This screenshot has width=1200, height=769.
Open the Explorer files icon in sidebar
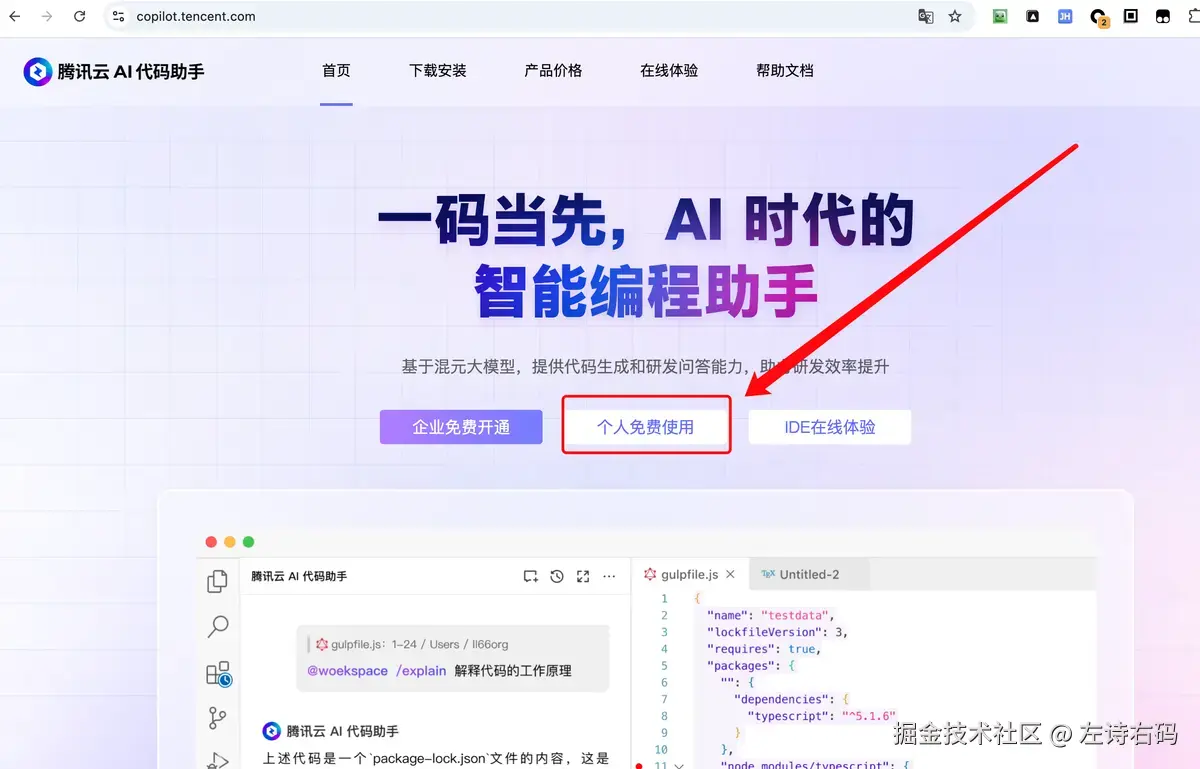click(217, 582)
